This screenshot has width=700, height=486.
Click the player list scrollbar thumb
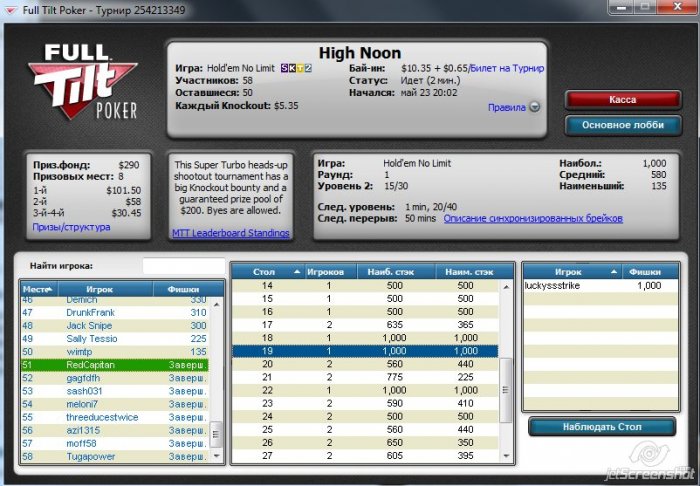(216, 434)
